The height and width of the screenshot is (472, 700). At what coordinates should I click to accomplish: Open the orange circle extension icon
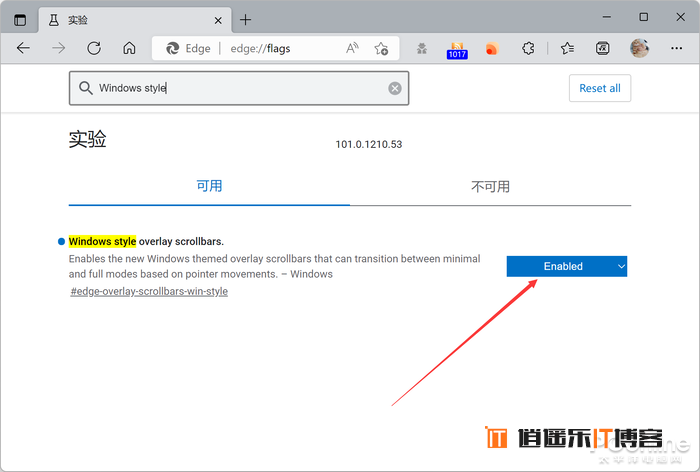(x=492, y=48)
